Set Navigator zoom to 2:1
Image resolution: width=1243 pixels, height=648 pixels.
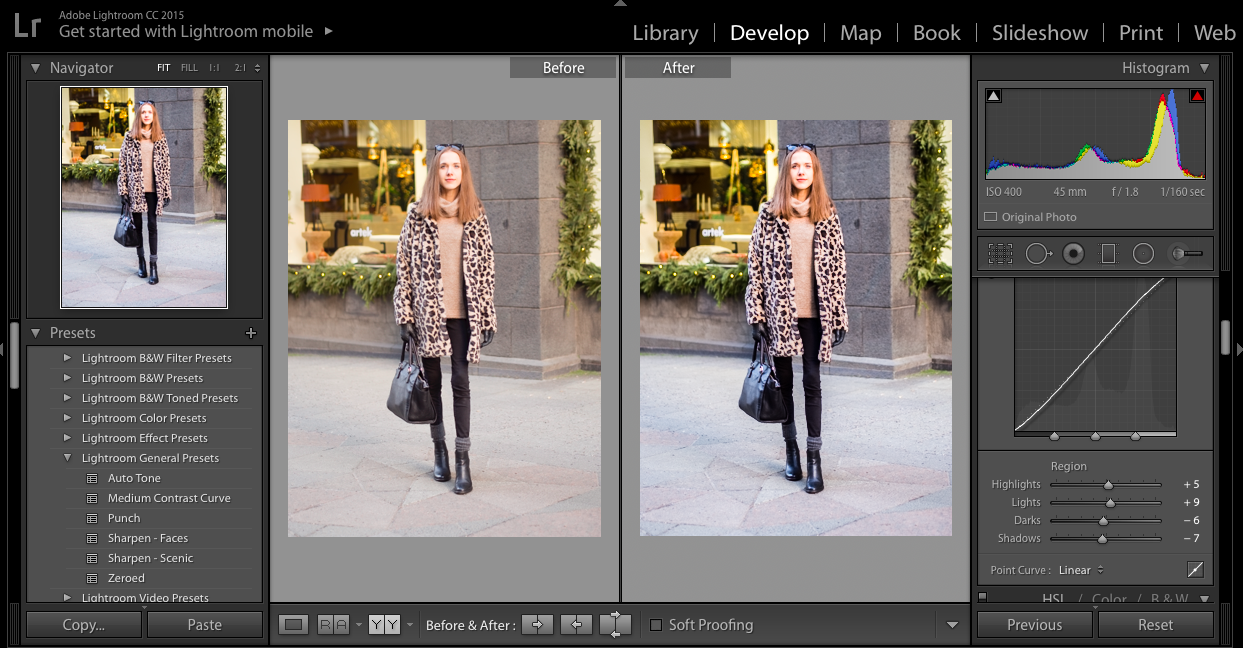pyautogui.click(x=240, y=68)
